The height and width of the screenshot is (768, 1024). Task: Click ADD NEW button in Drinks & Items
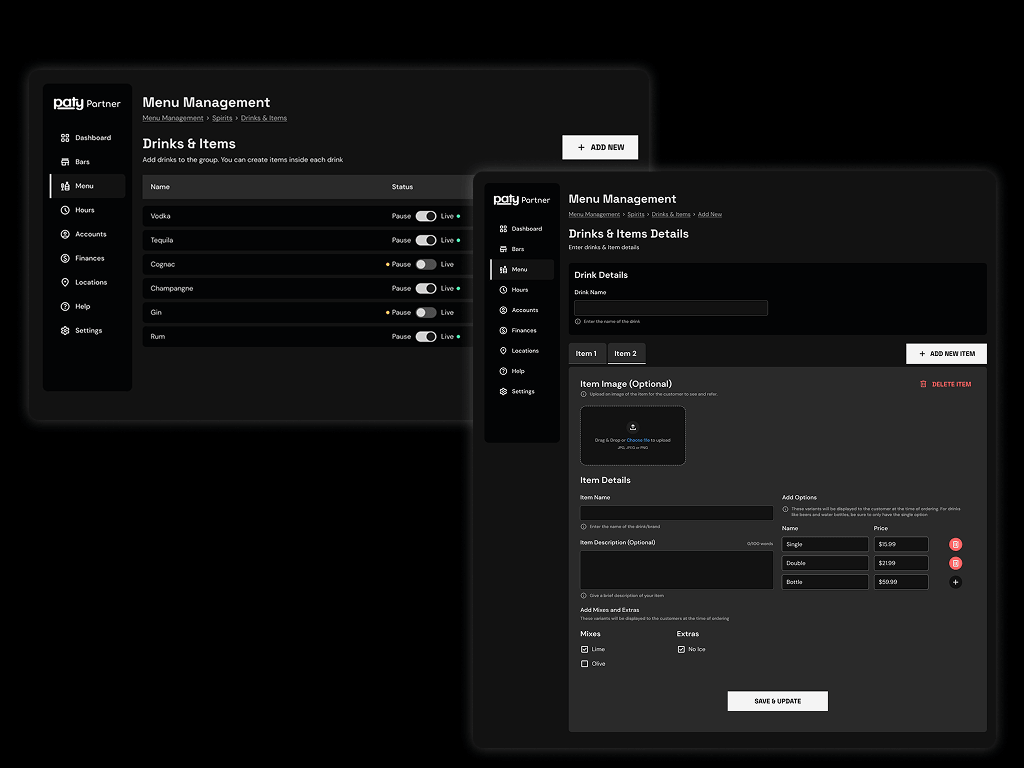pos(600,147)
